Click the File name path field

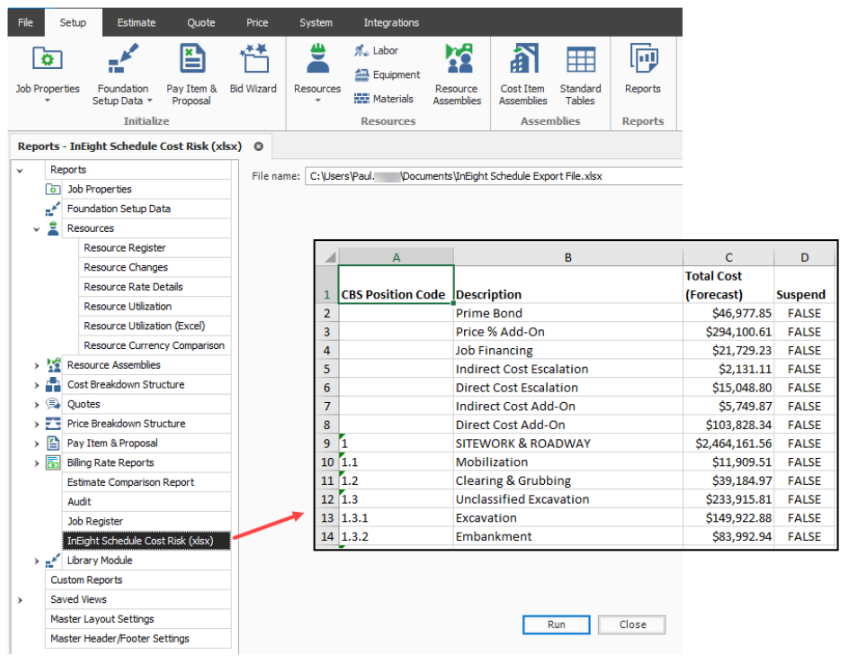[492, 176]
